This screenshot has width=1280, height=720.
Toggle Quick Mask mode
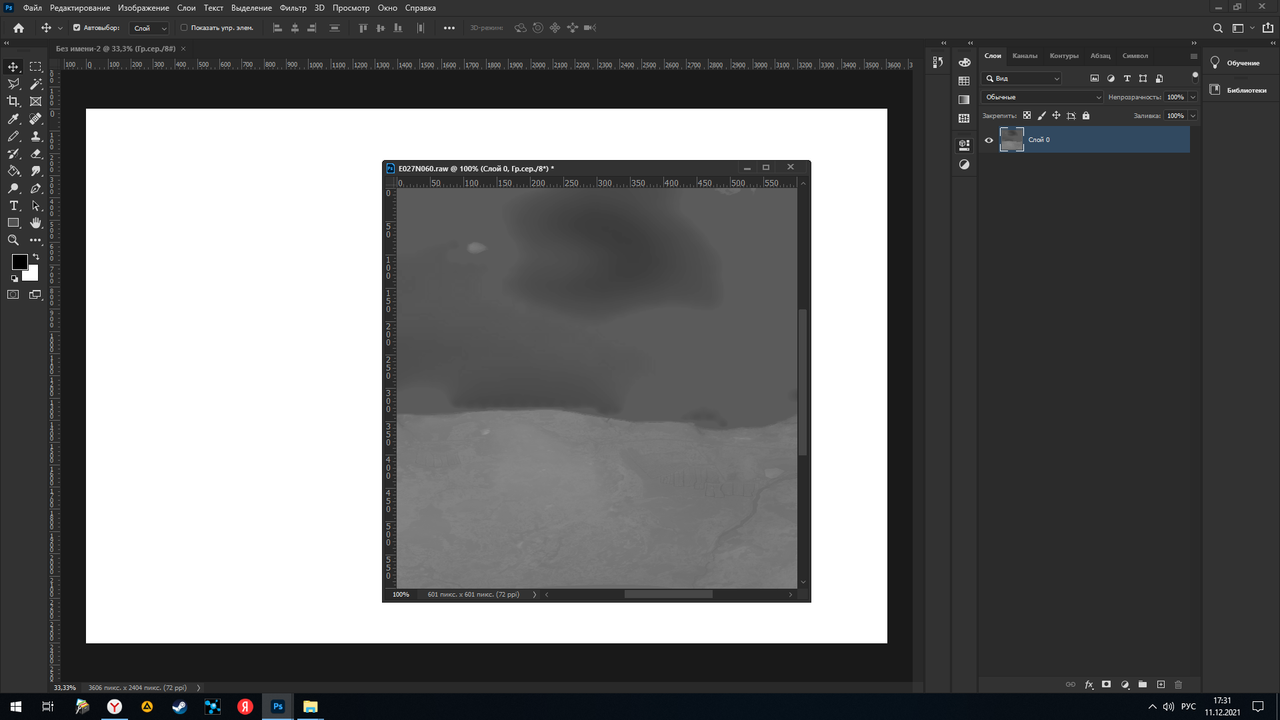[14, 295]
